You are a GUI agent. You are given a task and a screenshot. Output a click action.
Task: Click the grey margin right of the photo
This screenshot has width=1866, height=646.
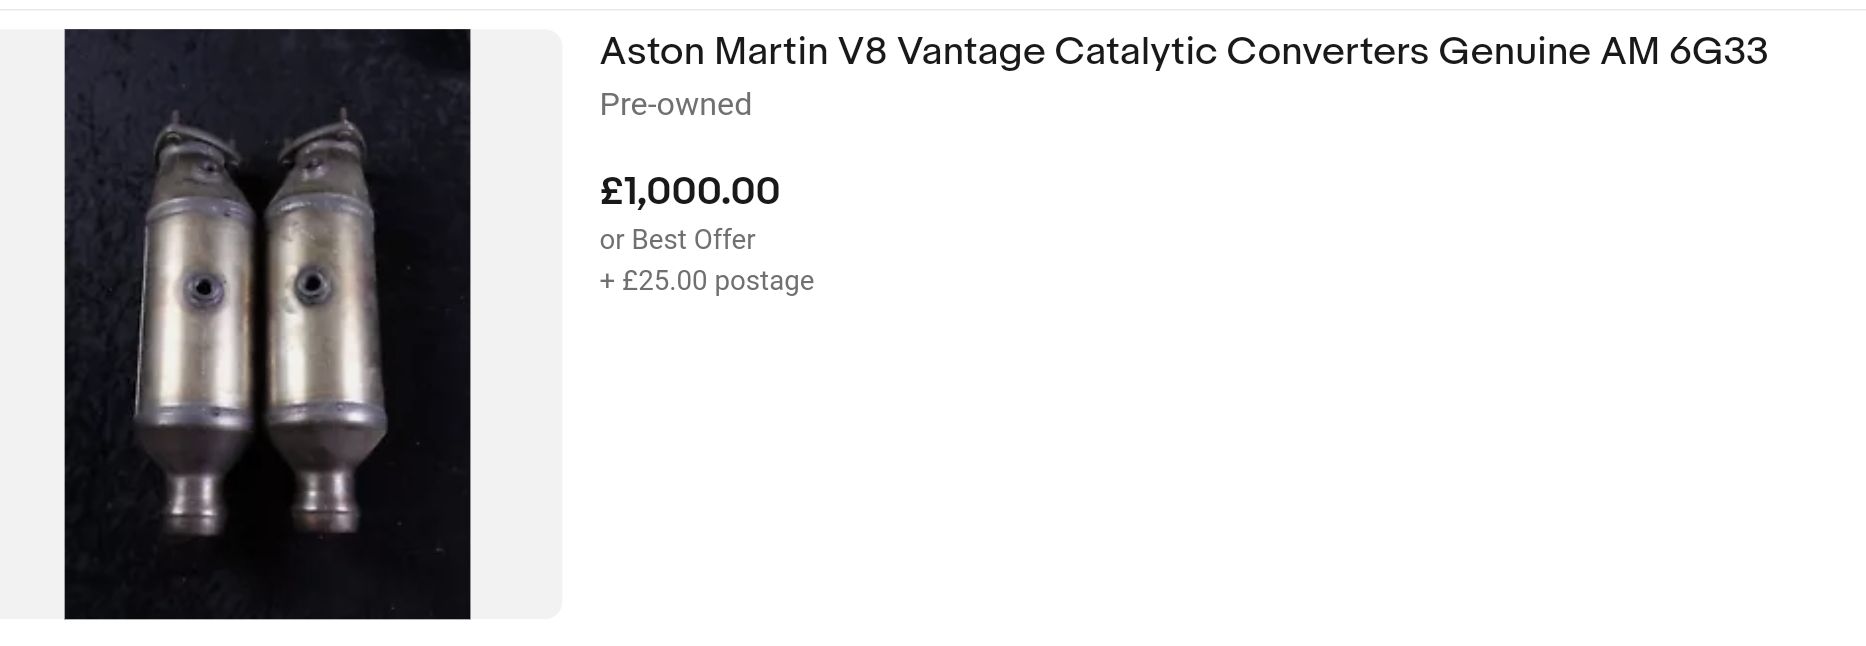(516, 323)
